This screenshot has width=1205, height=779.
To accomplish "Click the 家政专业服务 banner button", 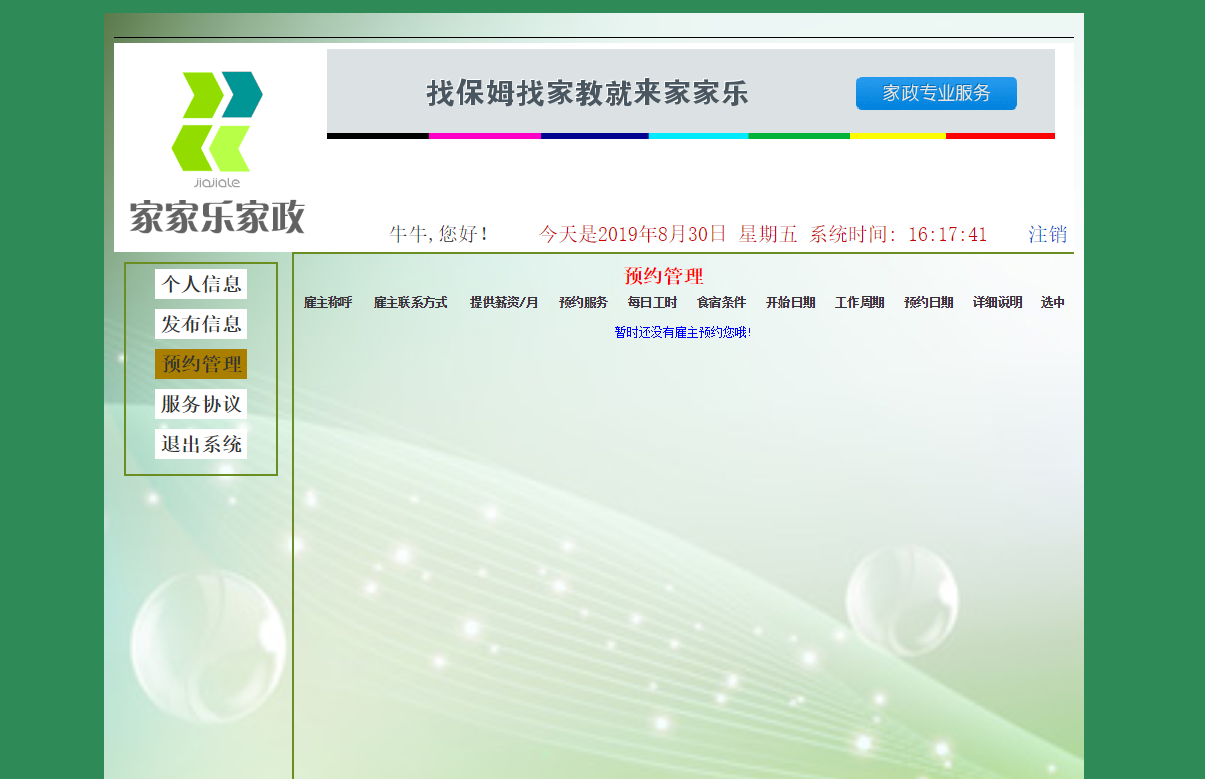I will [935, 93].
